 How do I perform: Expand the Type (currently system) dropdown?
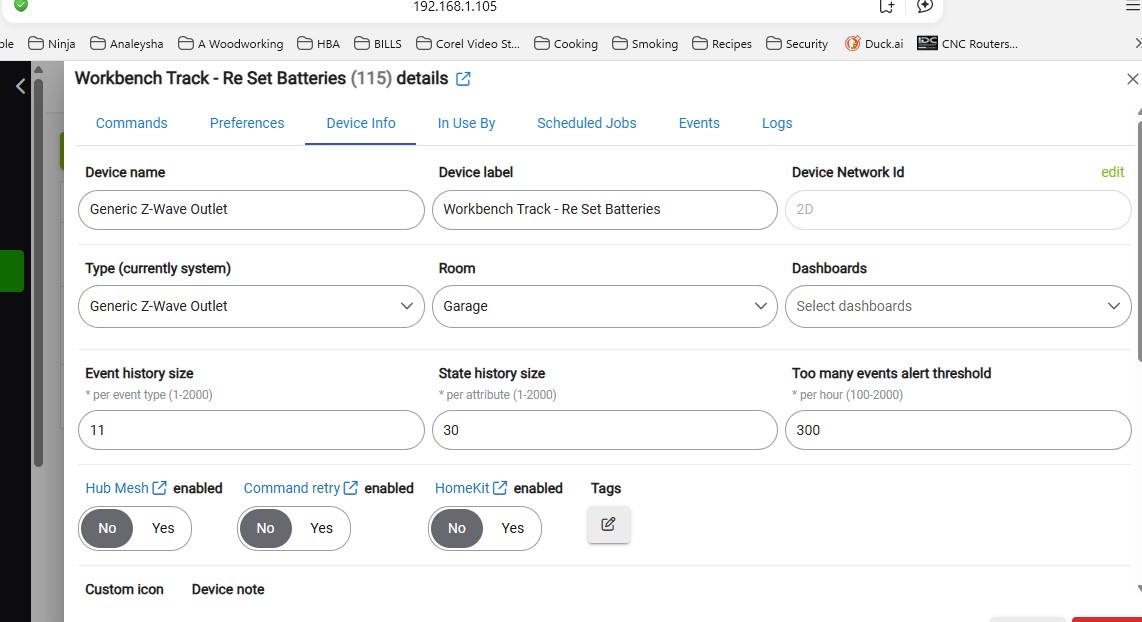coord(251,306)
